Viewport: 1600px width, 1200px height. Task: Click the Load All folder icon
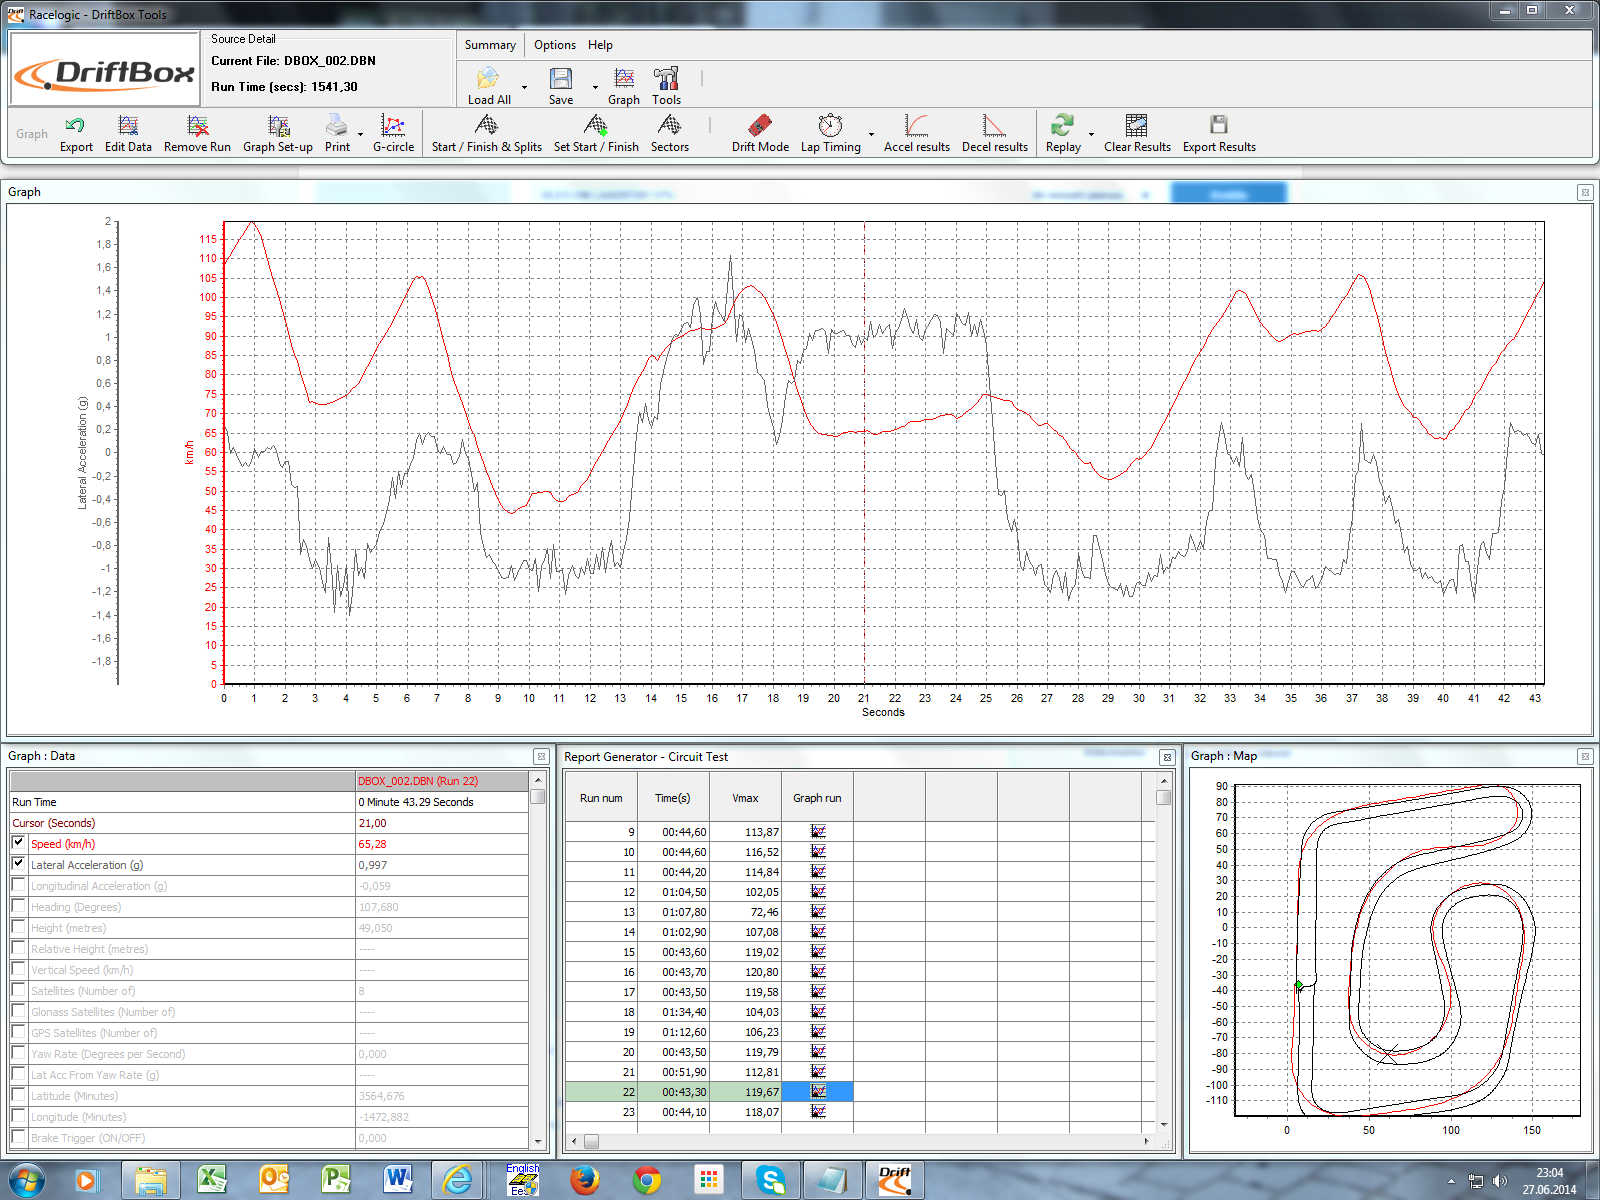tap(488, 78)
